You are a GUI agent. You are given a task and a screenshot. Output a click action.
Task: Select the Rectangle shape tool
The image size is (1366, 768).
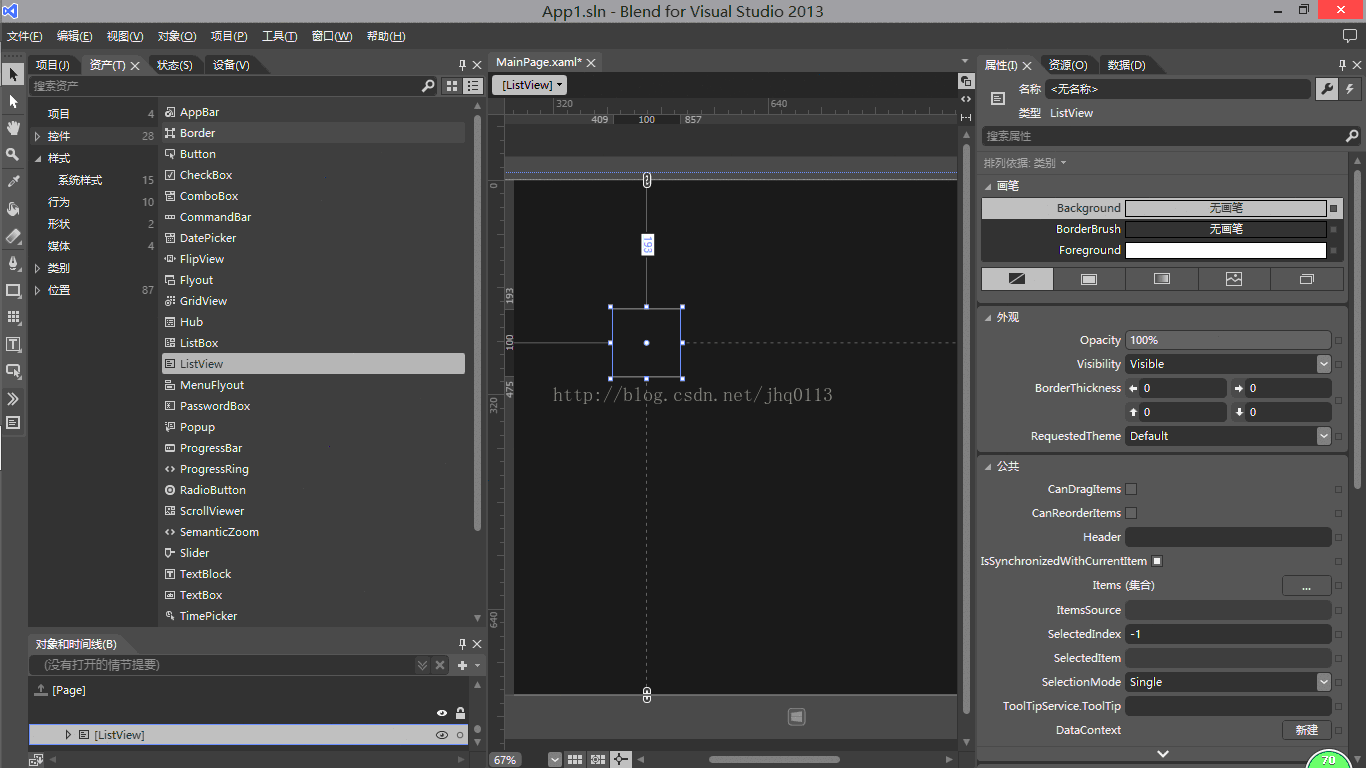pos(13,290)
